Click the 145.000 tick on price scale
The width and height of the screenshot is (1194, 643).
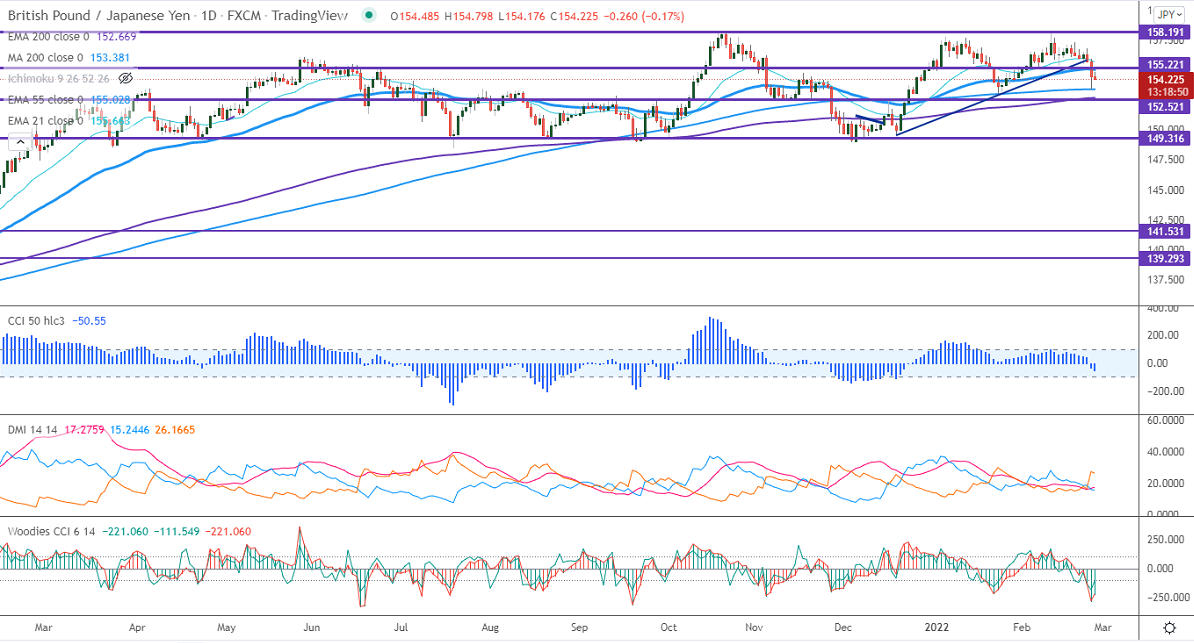coord(1166,190)
